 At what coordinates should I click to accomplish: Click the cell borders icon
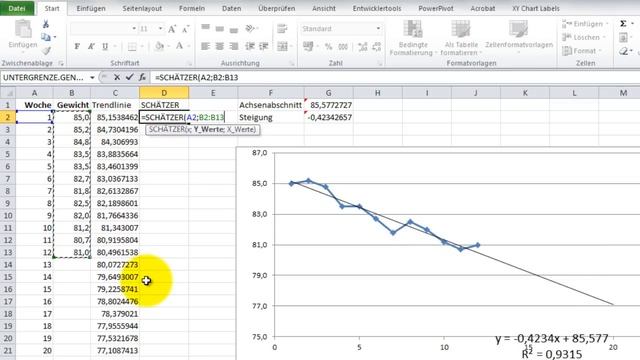132,47
